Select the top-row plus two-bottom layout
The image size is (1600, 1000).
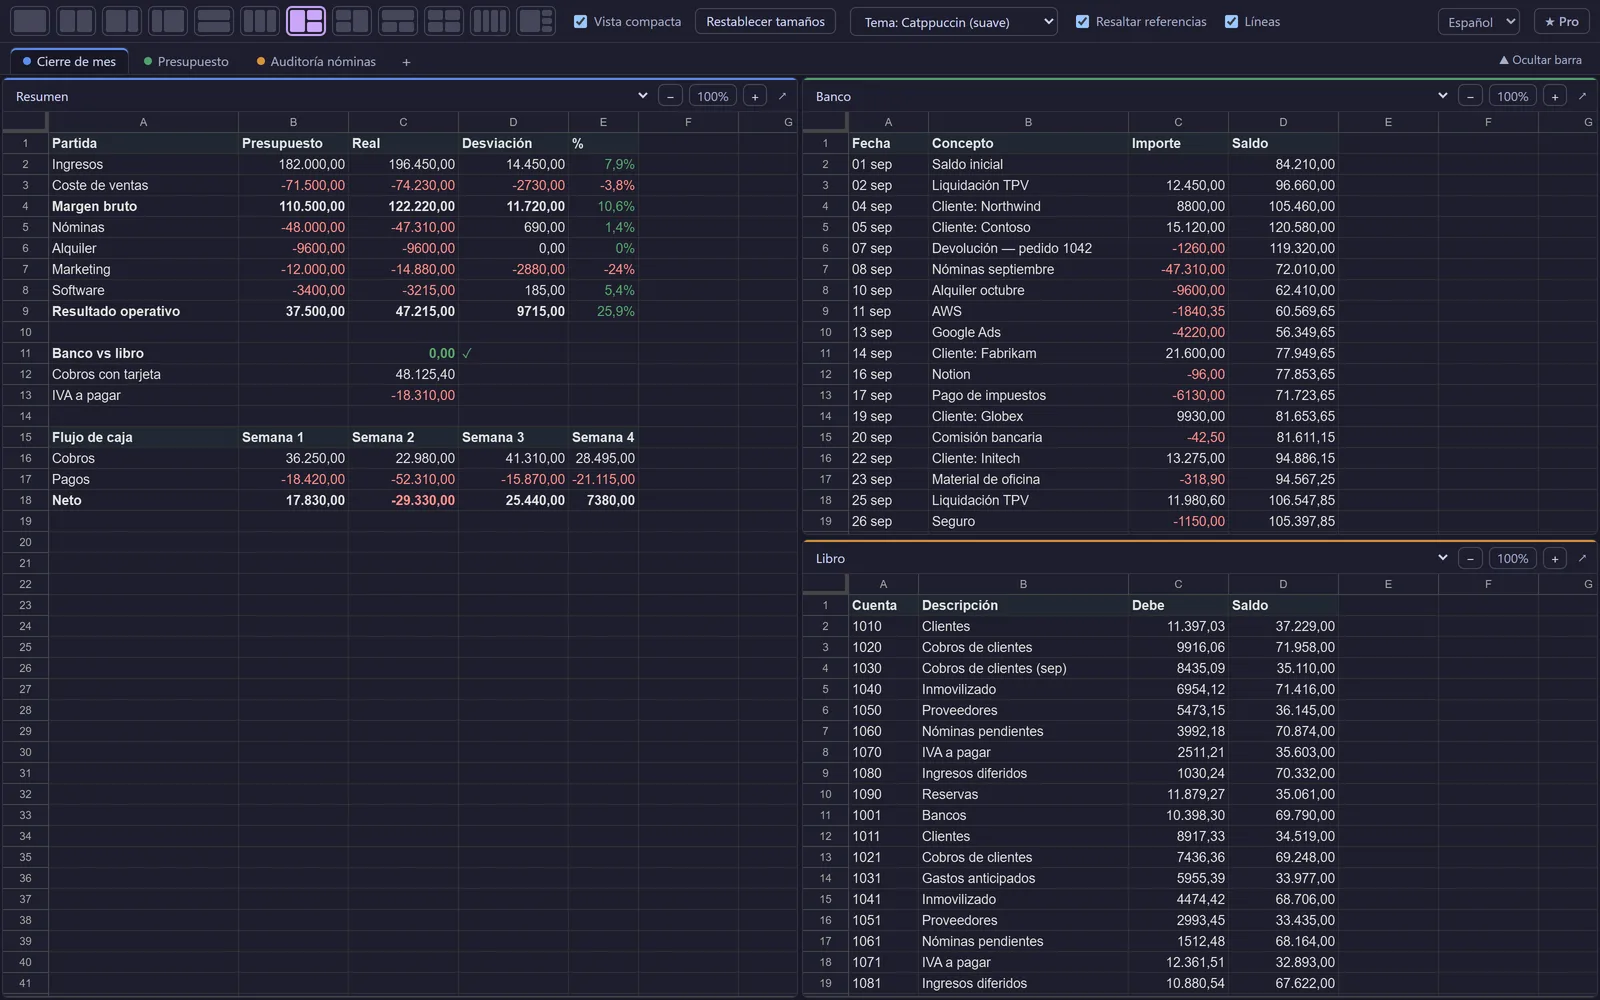398,21
